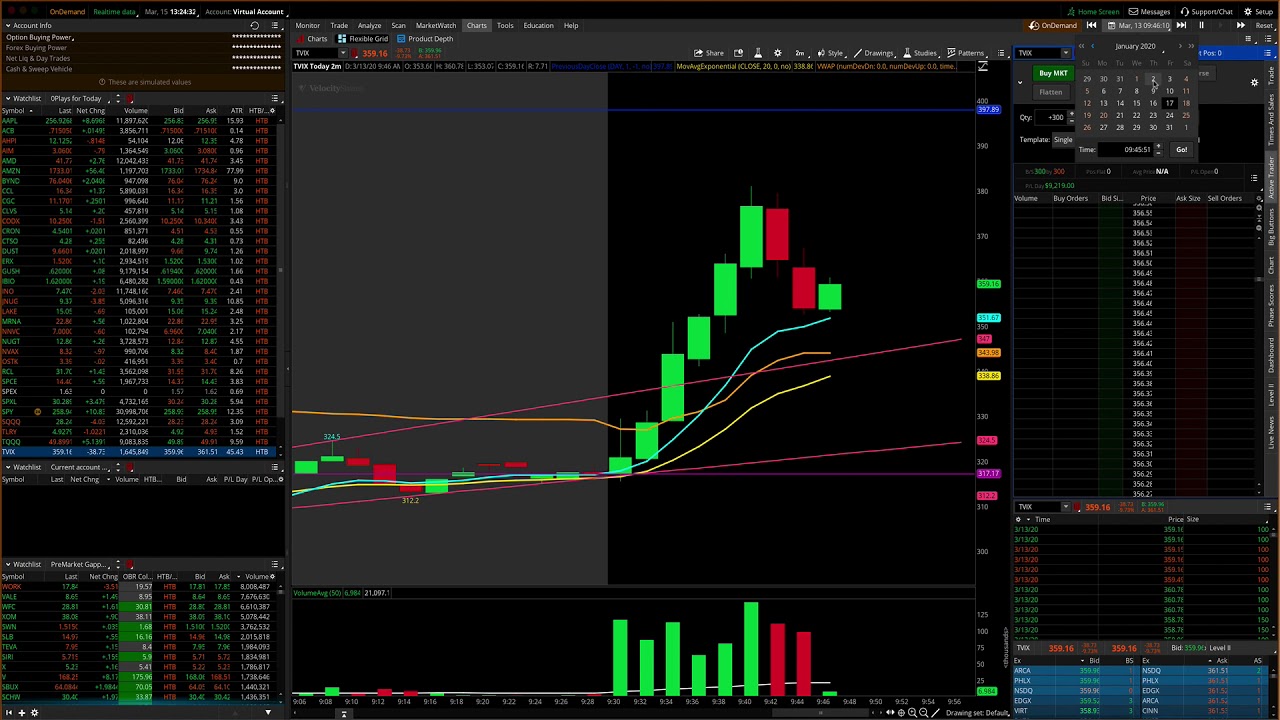Image resolution: width=1280 pixels, height=720 pixels.
Task: Jump forward in OnDemand time
Action: (x=1181, y=25)
